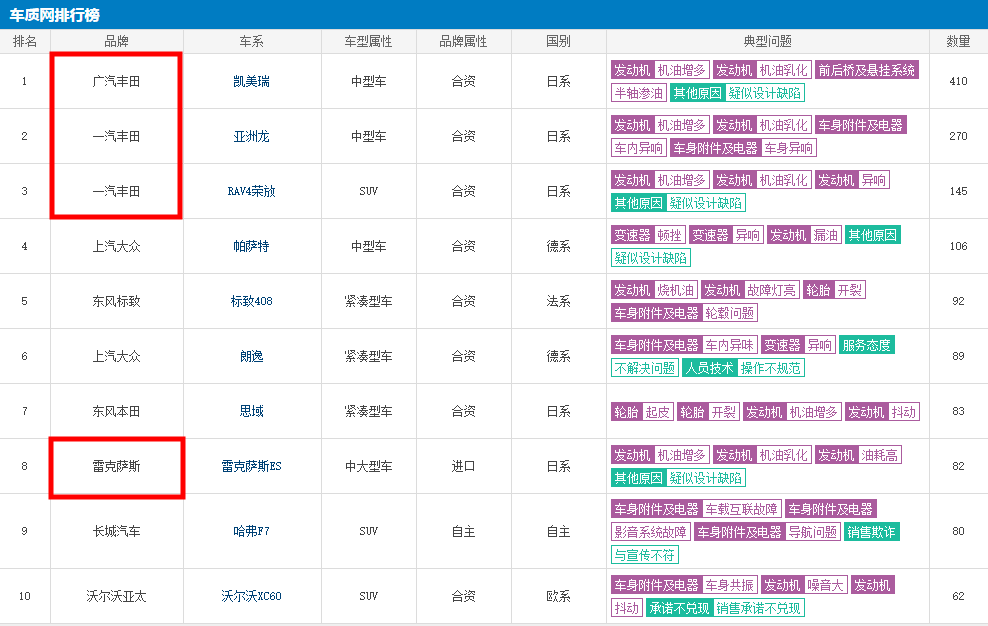Open the 凯美瑞 model details link
The width and height of the screenshot is (988, 626).
pyautogui.click(x=251, y=81)
